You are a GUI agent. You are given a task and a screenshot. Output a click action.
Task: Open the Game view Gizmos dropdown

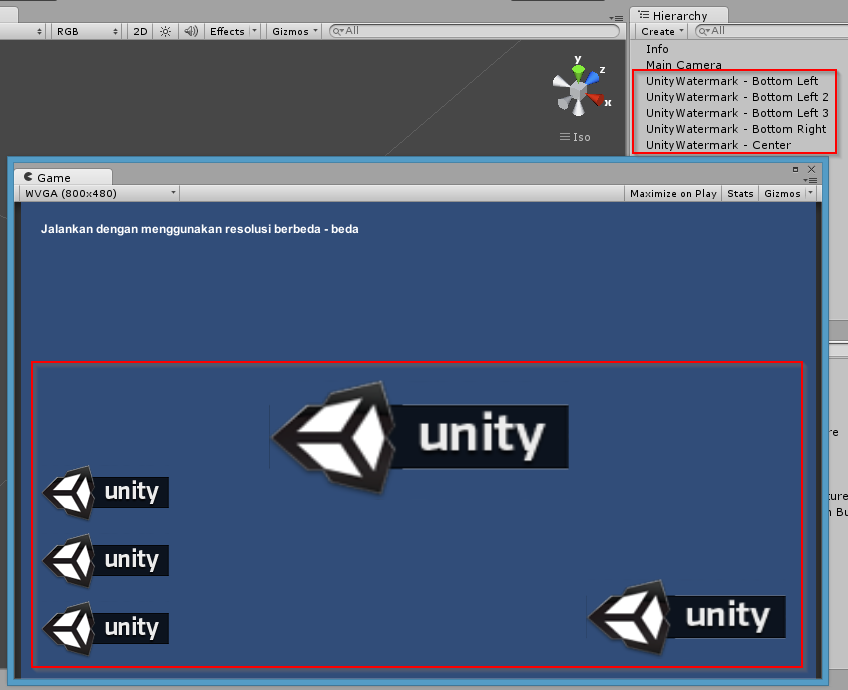(x=788, y=193)
